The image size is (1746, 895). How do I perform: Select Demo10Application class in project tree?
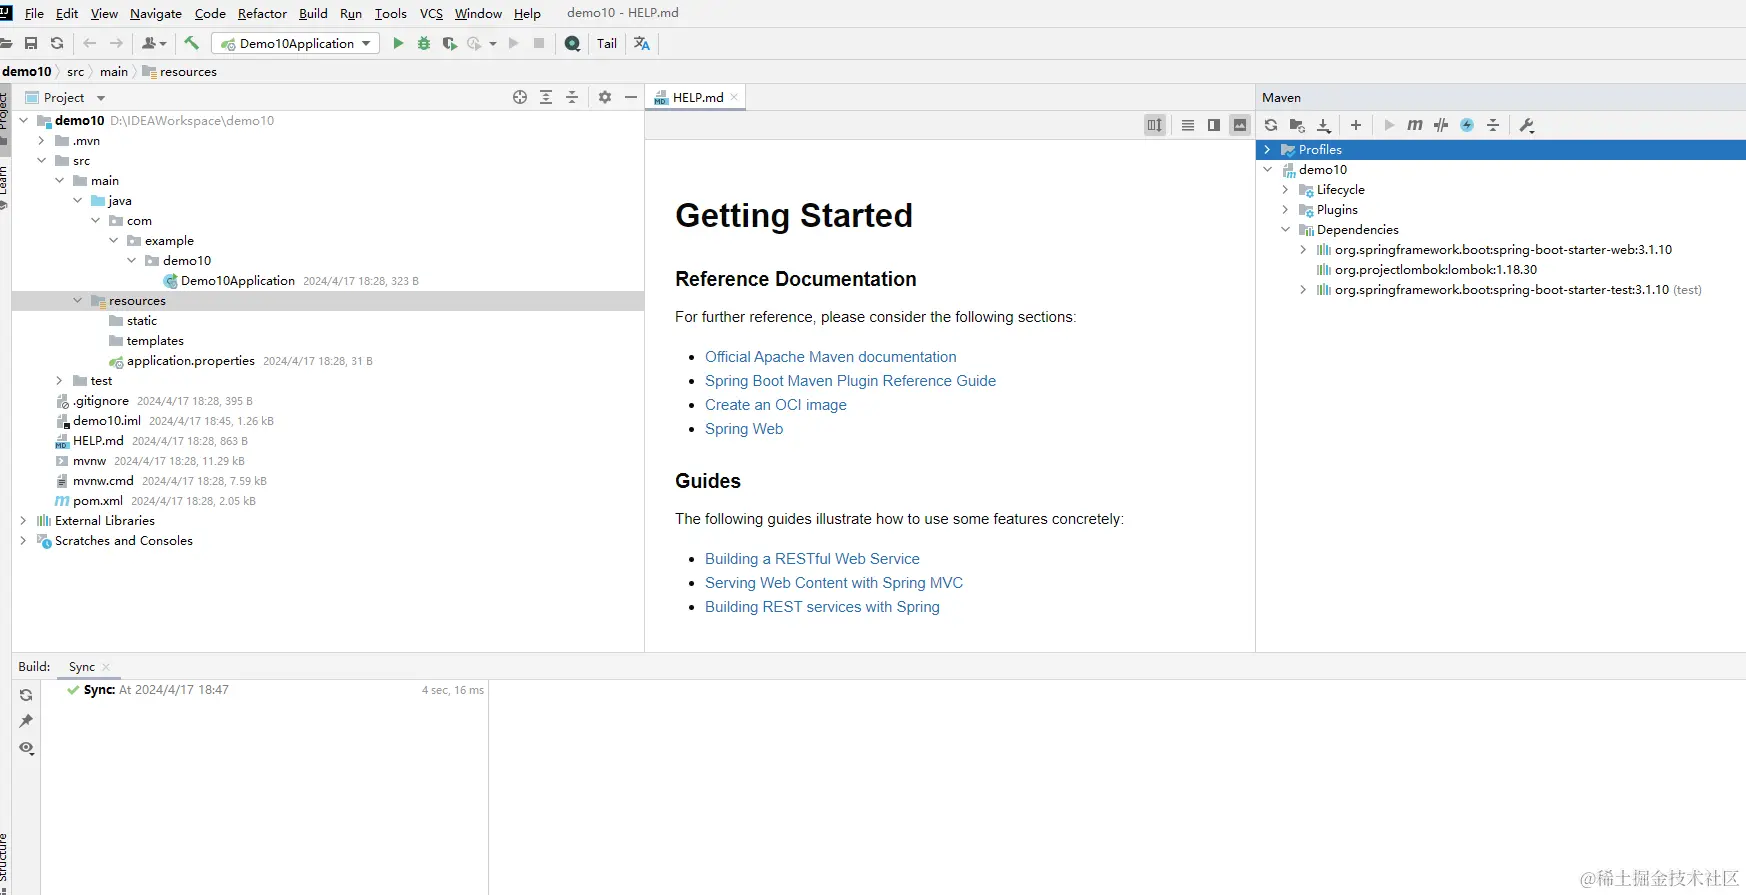pos(238,281)
